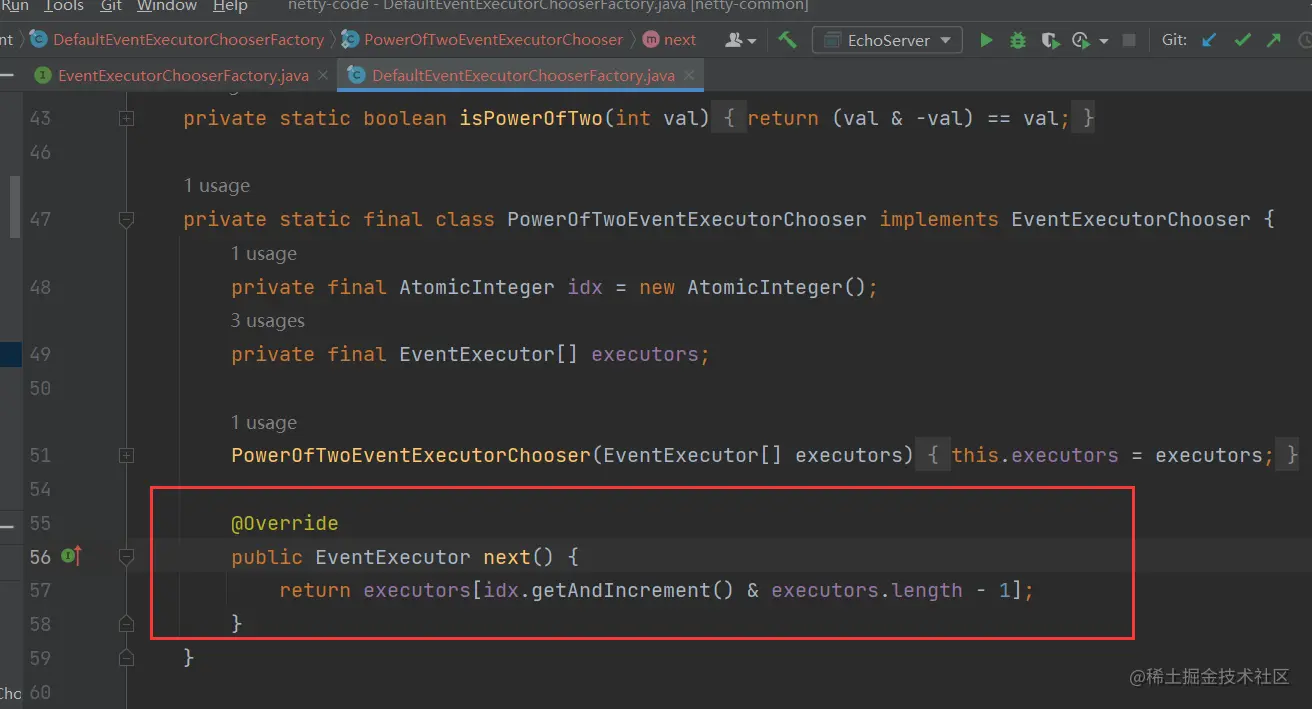Open the EchoServer run configuration dropdown
This screenshot has height=709, width=1312.
point(888,40)
